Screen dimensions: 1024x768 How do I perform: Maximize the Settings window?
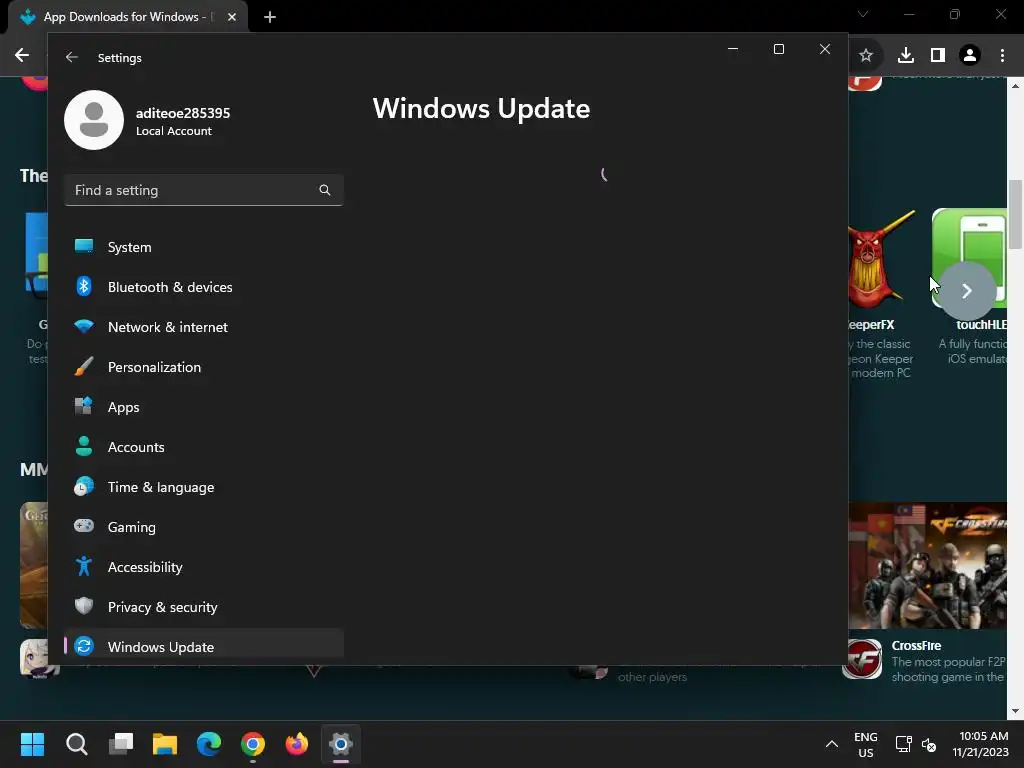[778, 49]
